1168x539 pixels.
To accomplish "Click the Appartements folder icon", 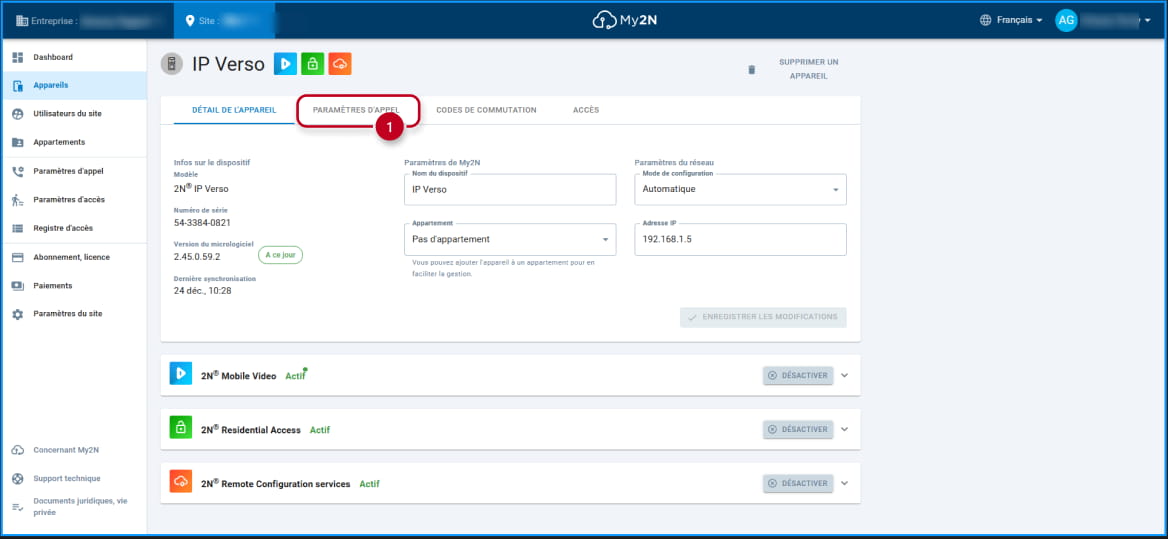I will pyautogui.click(x=18, y=142).
